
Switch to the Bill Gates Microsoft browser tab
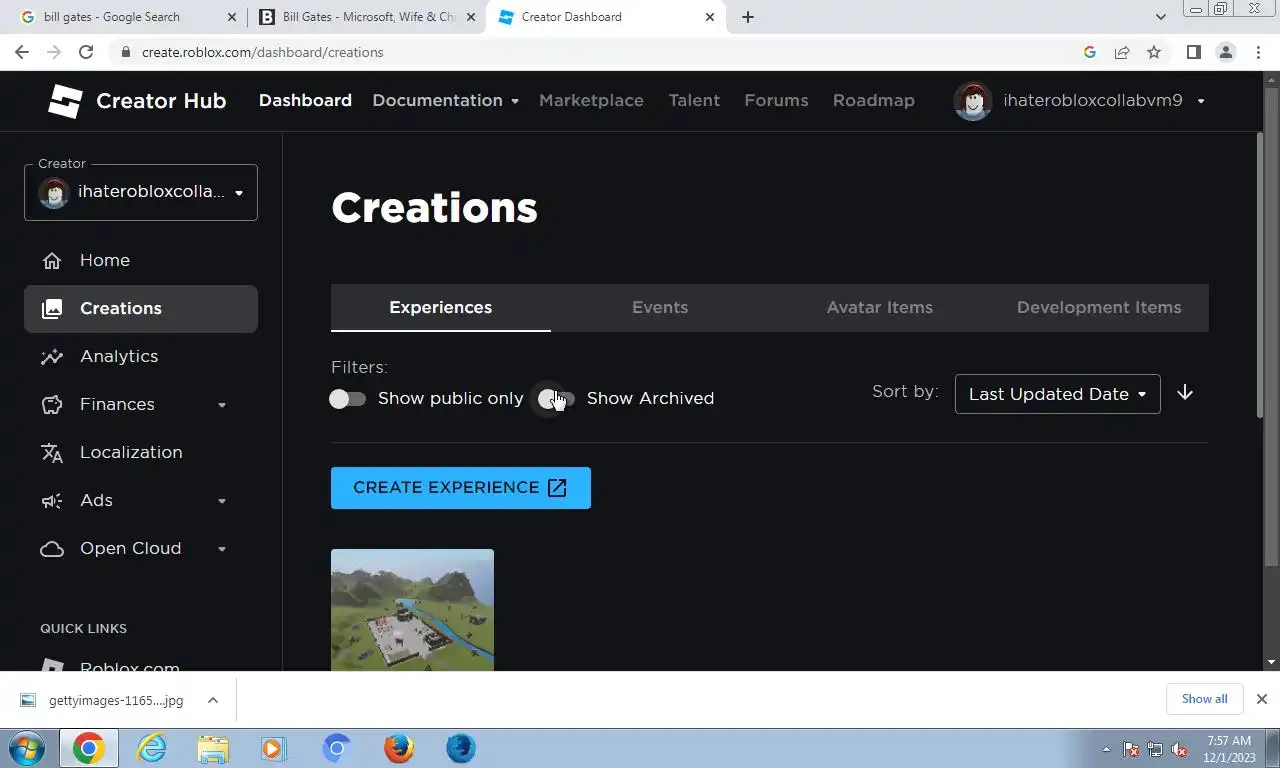click(367, 17)
